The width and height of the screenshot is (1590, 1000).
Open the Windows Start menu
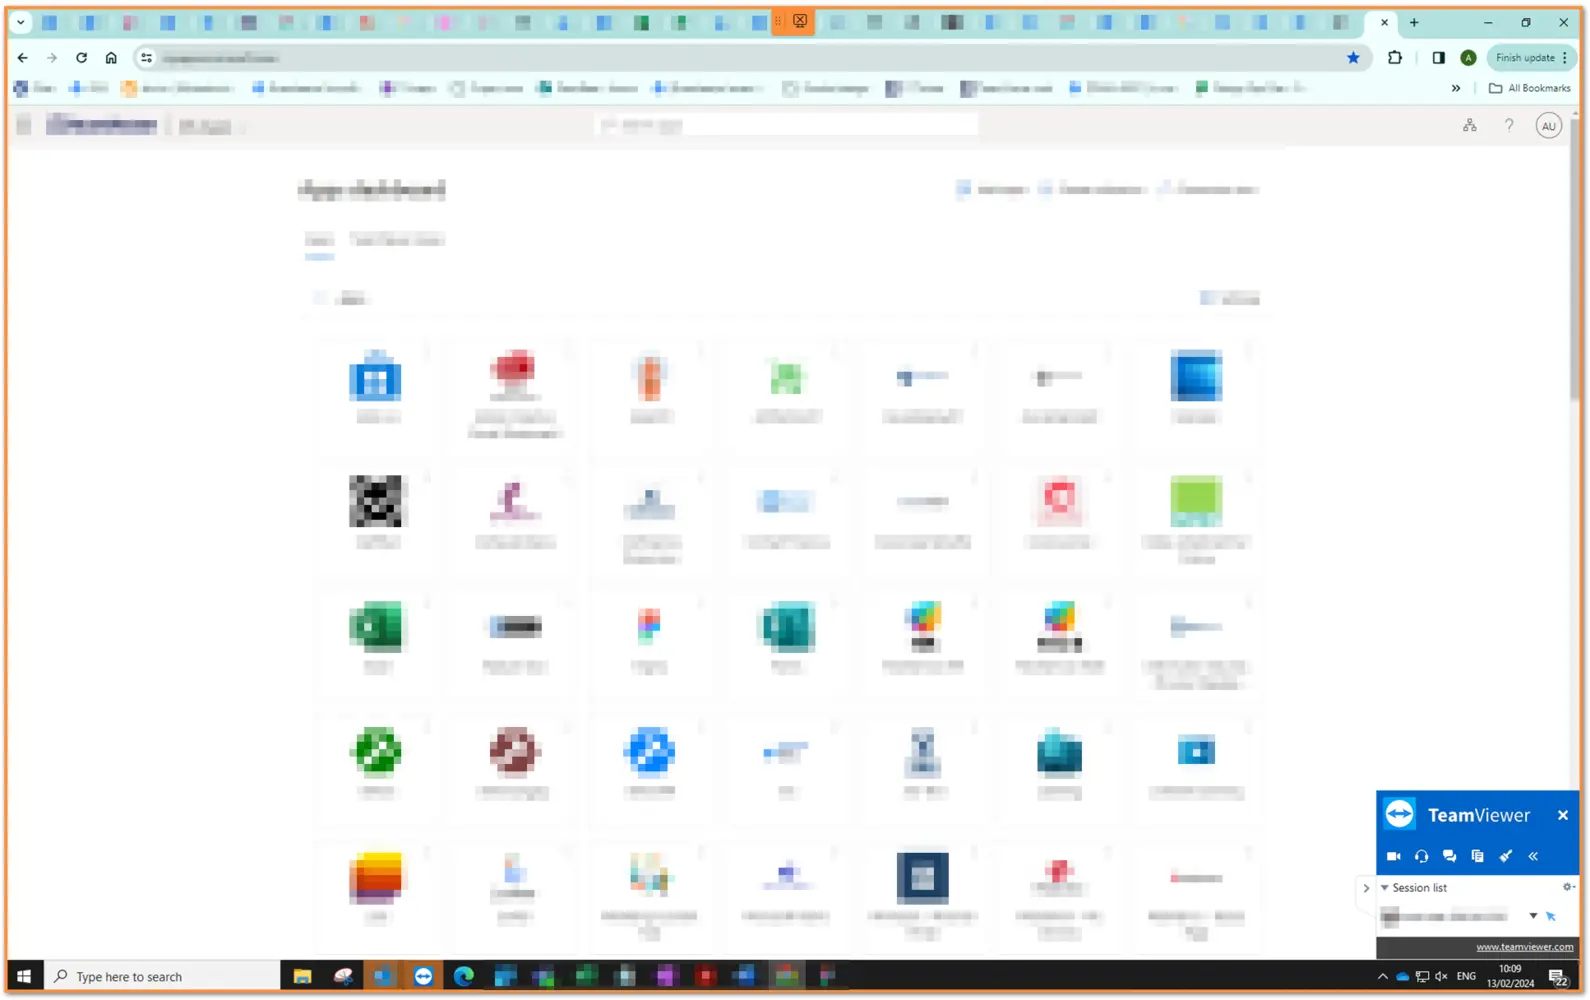pyautogui.click(x=24, y=976)
